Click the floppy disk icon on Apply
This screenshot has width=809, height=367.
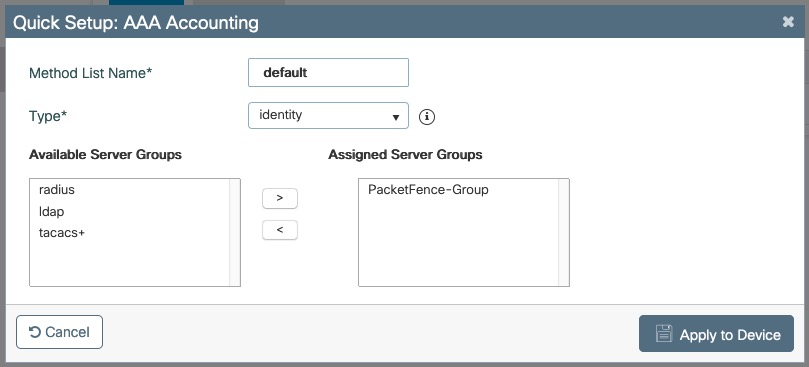tap(664, 333)
